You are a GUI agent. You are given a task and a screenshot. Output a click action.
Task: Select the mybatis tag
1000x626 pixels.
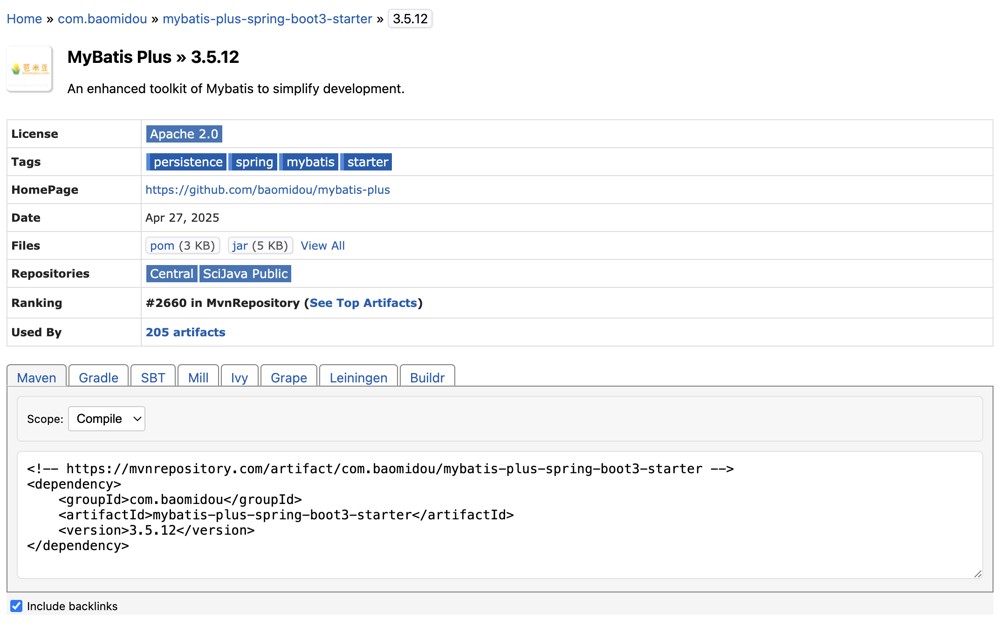309,162
